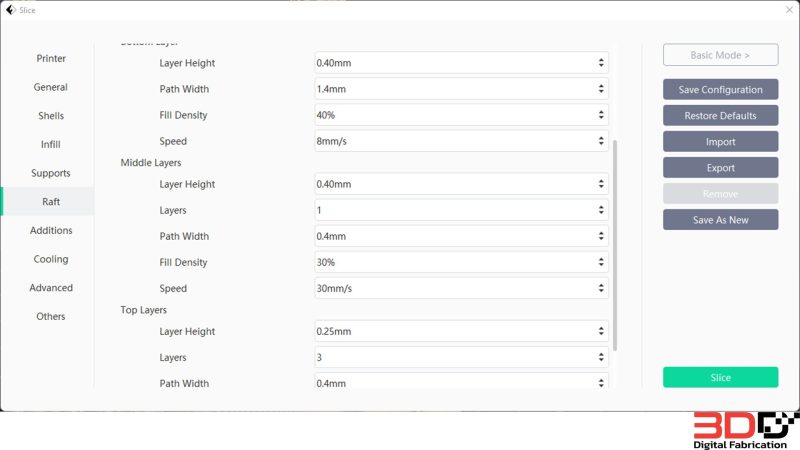Go to the Advanced tab
This screenshot has width=800, height=450.
tap(51, 288)
